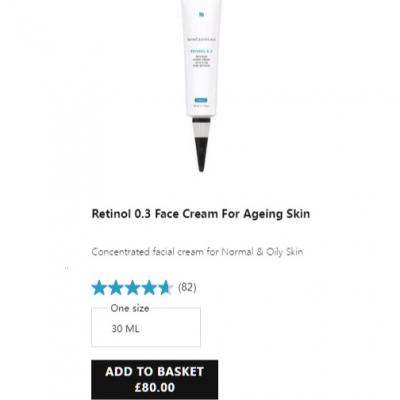The image size is (400, 400).
Task: Click the One size selector label
Action: (x=130, y=308)
